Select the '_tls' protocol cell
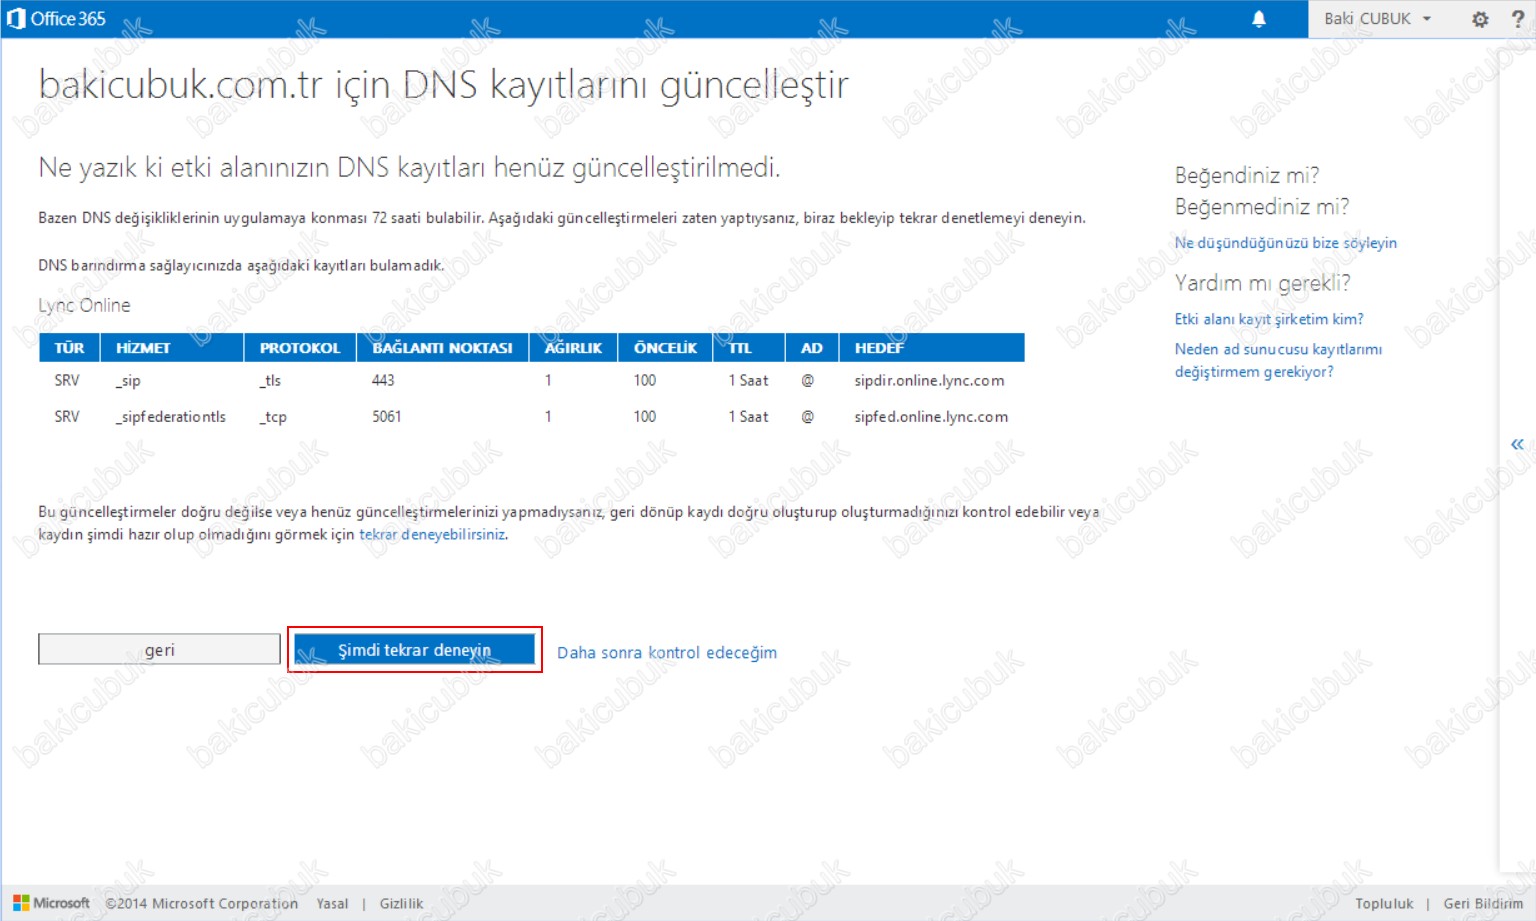The image size is (1536, 921). (x=270, y=381)
